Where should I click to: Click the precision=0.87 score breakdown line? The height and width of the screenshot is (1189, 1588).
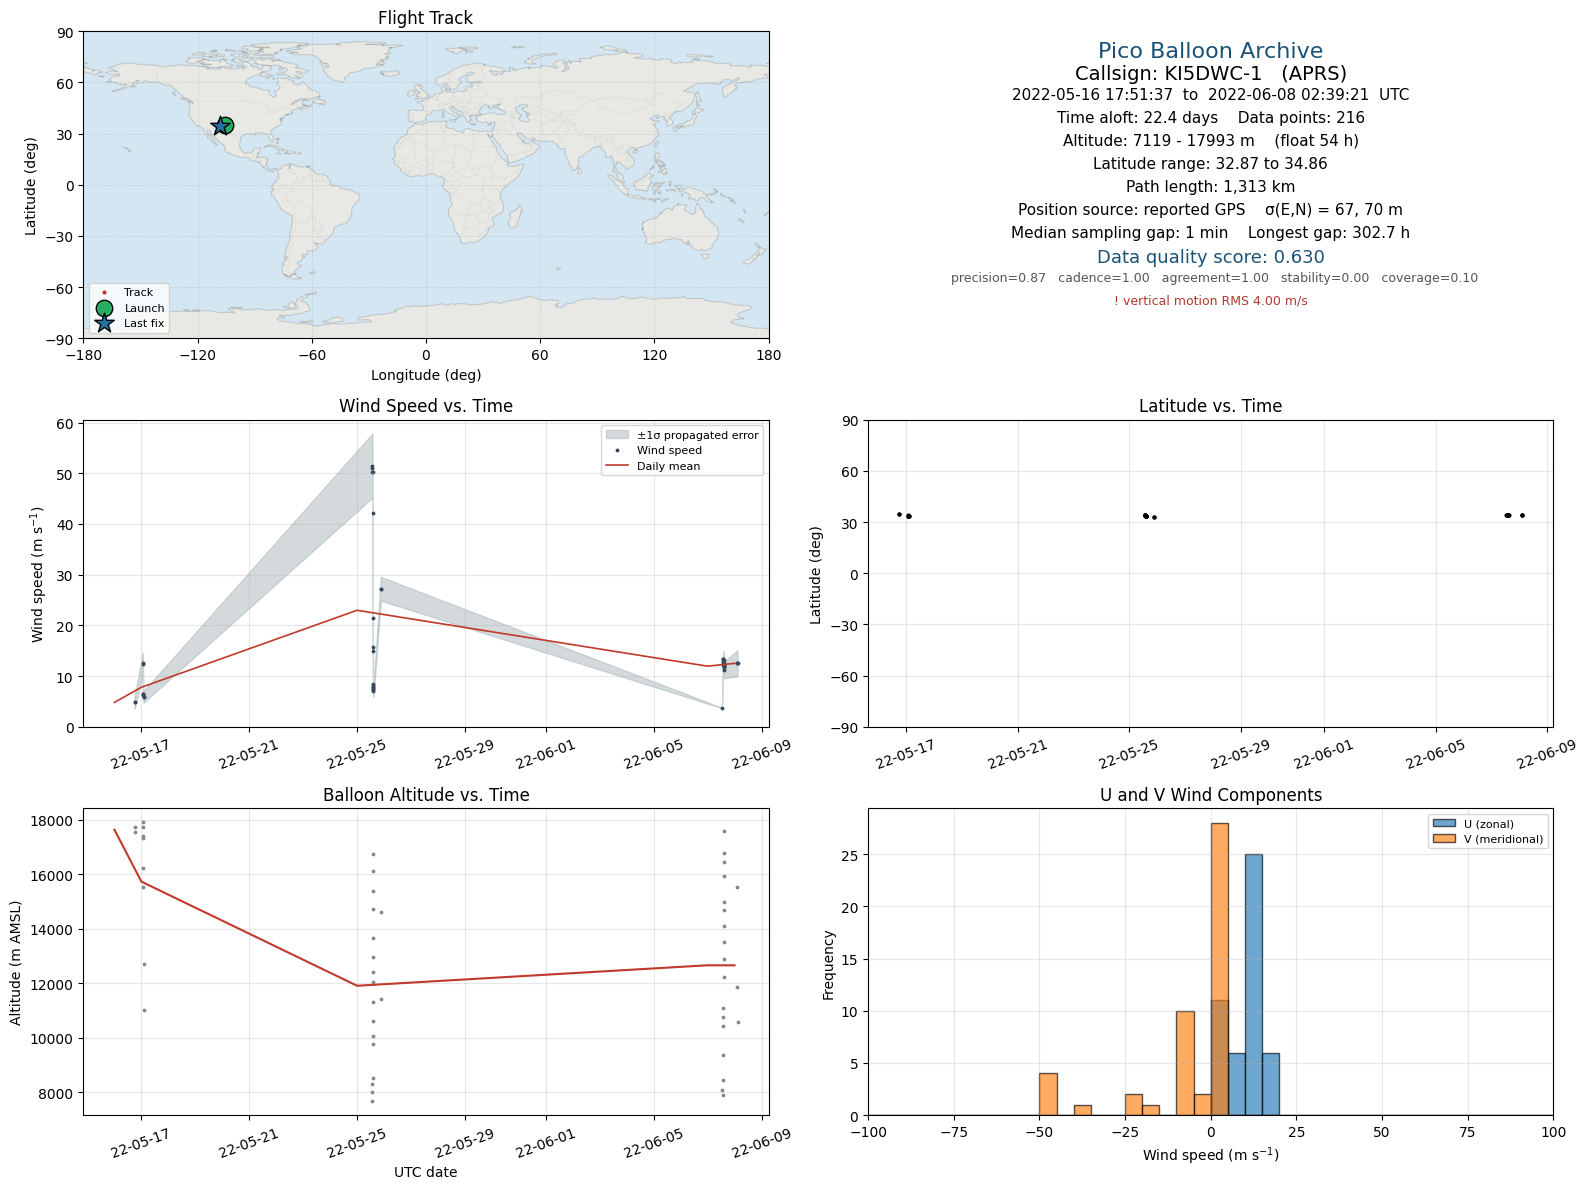[1214, 278]
